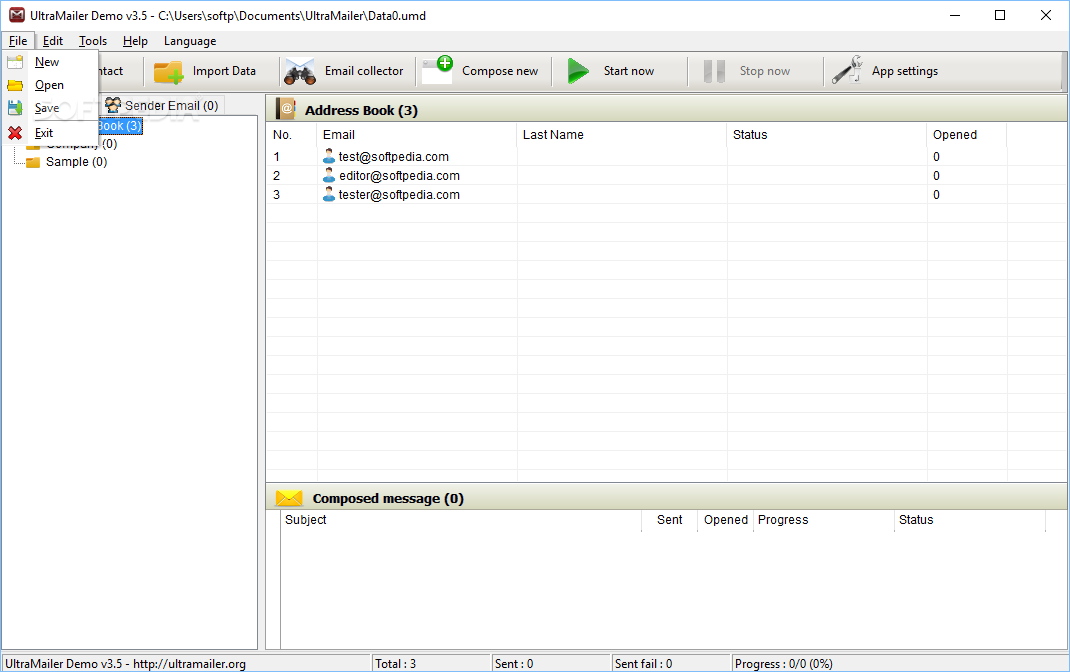Click the green Start now play icon
Screen dimensions: 1070x672
pyautogui.click(x=578, y=71)
